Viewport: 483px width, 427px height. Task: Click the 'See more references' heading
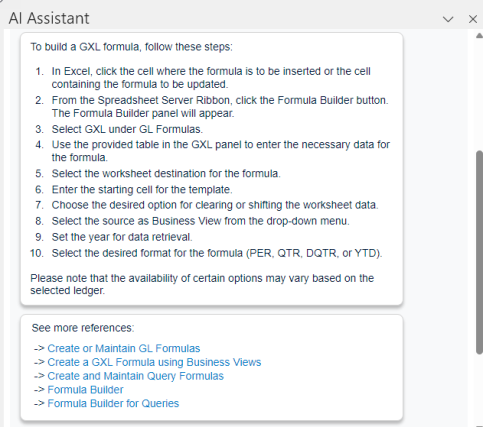pyautogui.click(x=83, y=328)
